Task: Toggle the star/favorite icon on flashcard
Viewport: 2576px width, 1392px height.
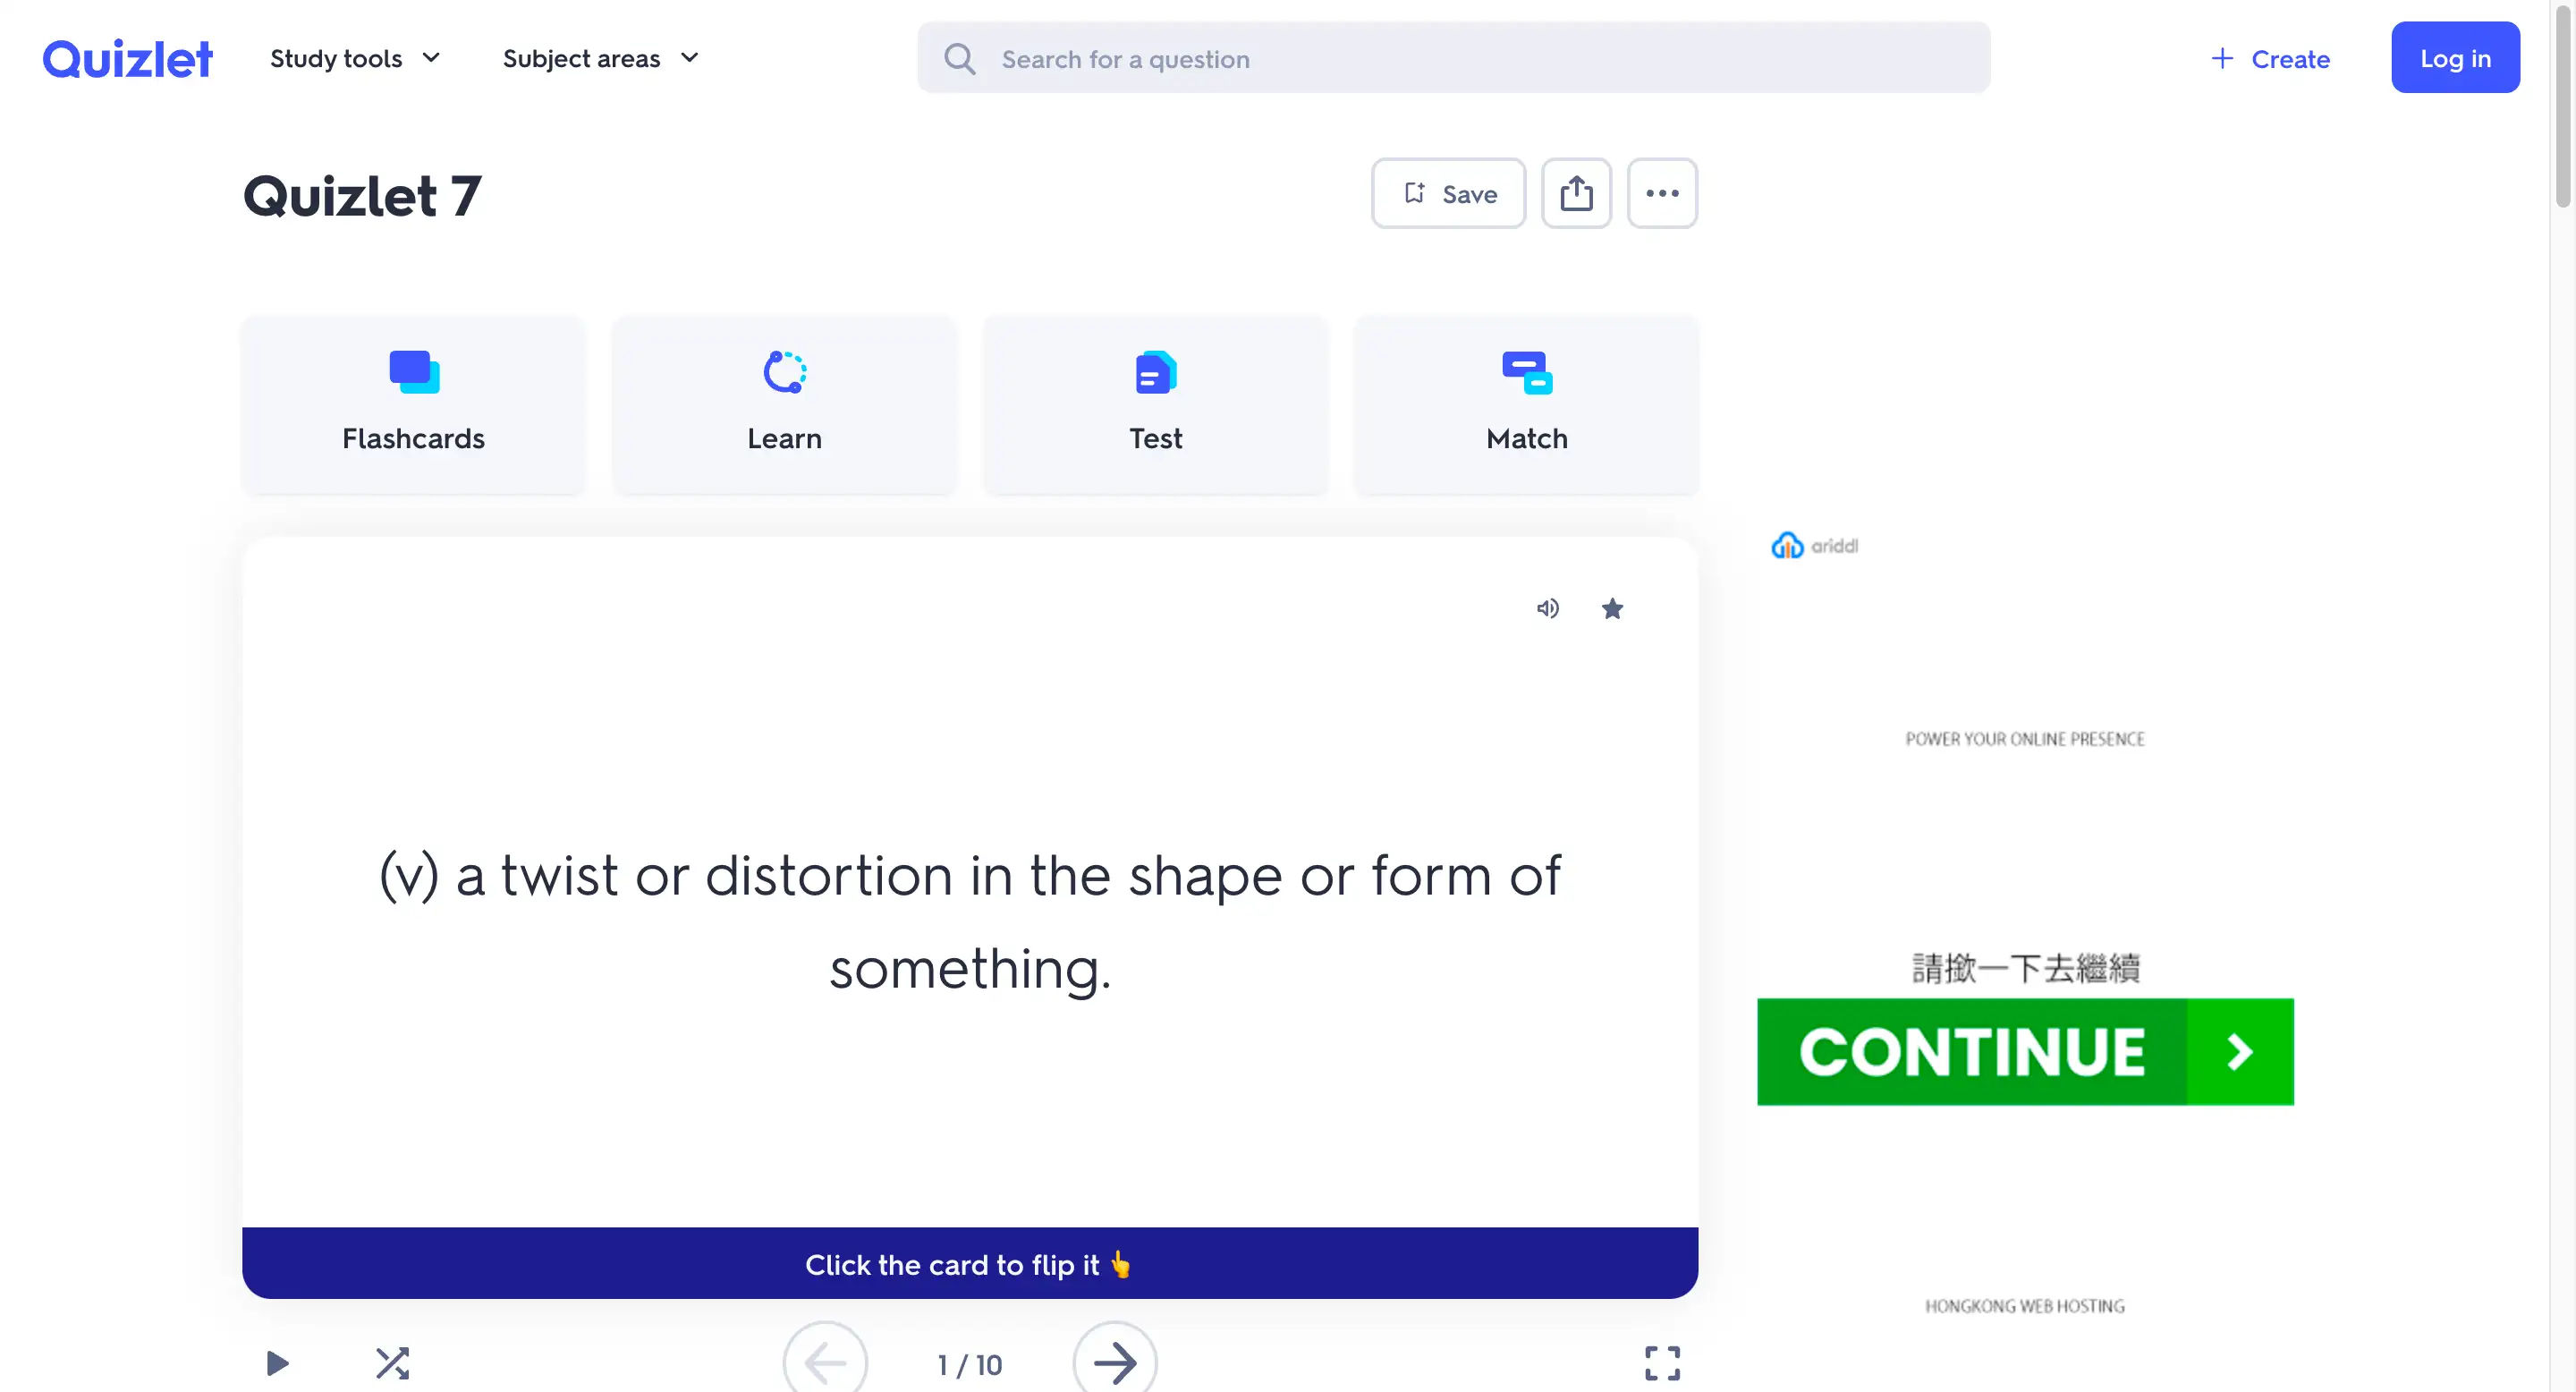Action: (x=1611, y=607)
